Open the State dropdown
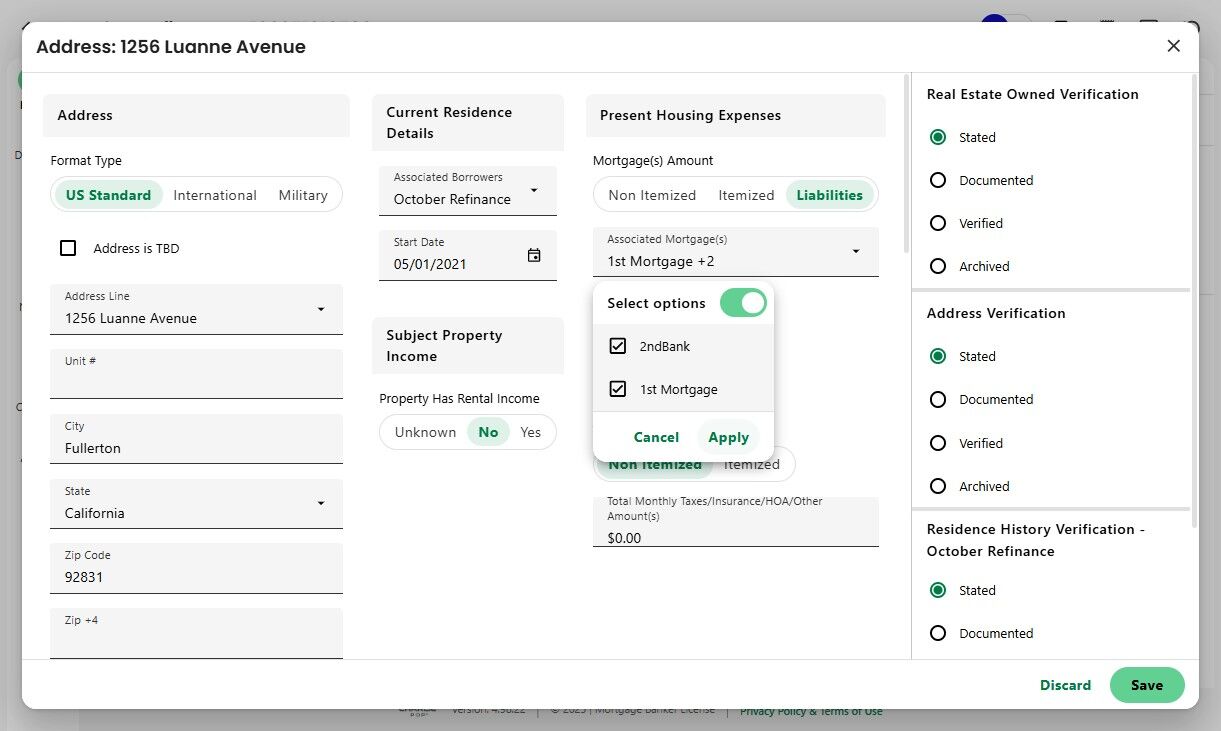1221x731 pixels. coord(320,503)
